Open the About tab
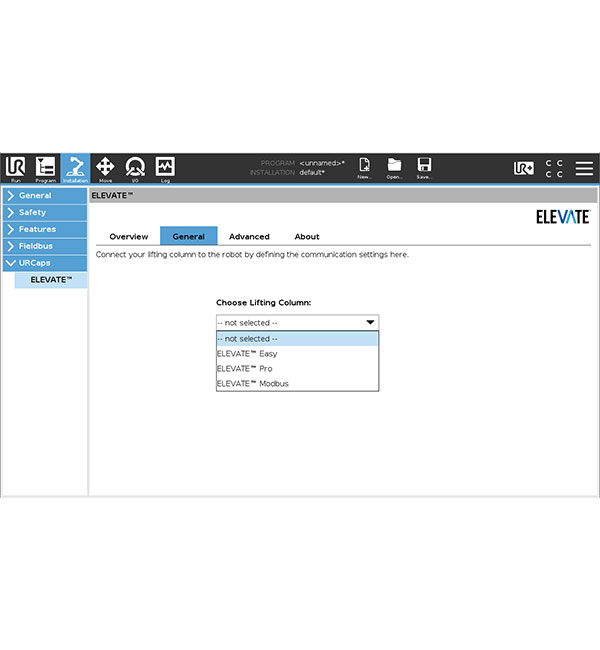 (x=307, y=237)
